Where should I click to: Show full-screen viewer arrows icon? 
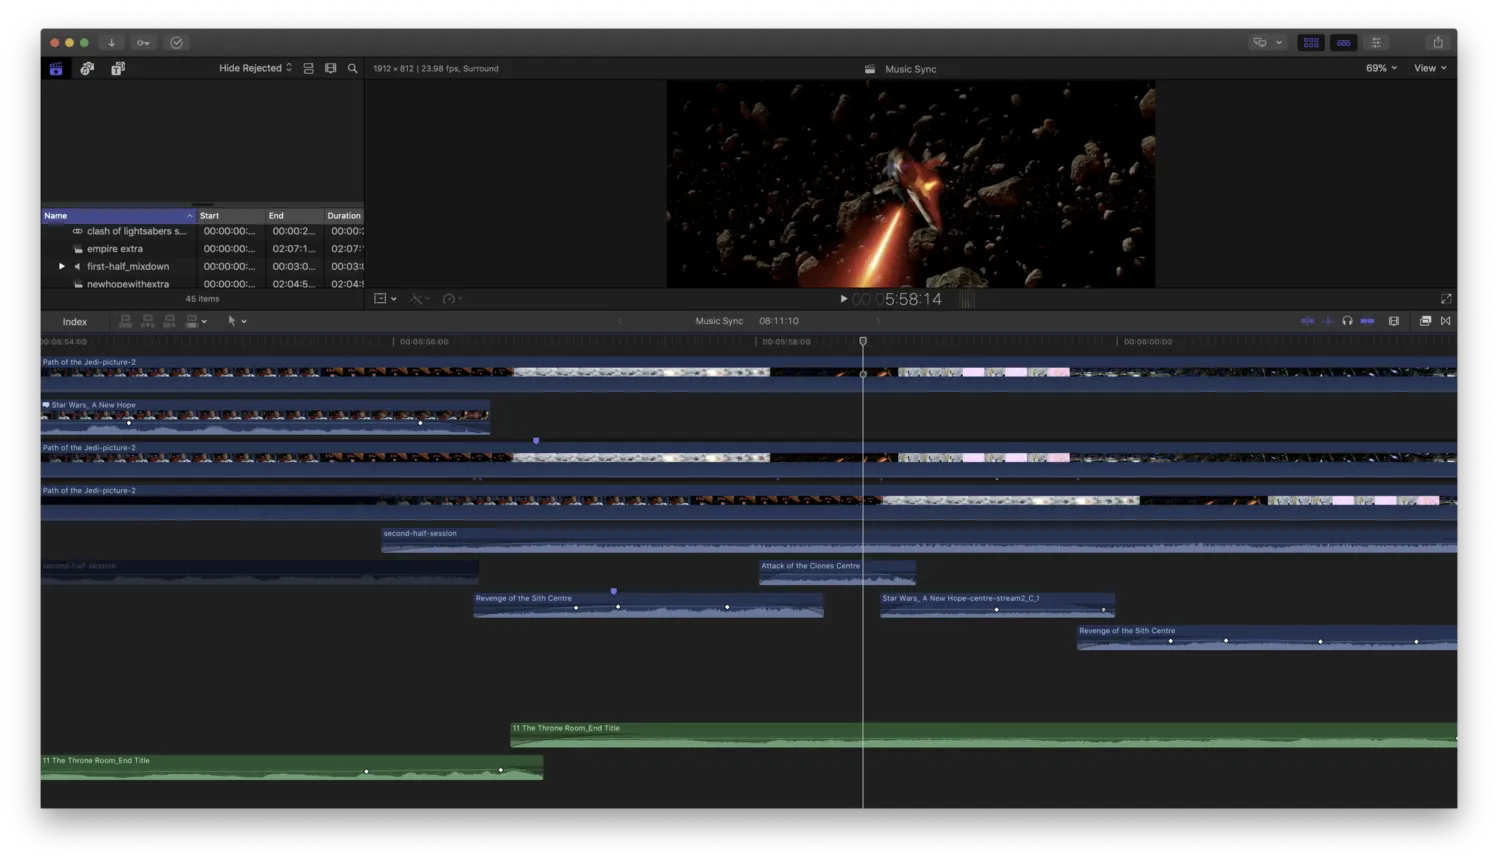[1446, 299]
